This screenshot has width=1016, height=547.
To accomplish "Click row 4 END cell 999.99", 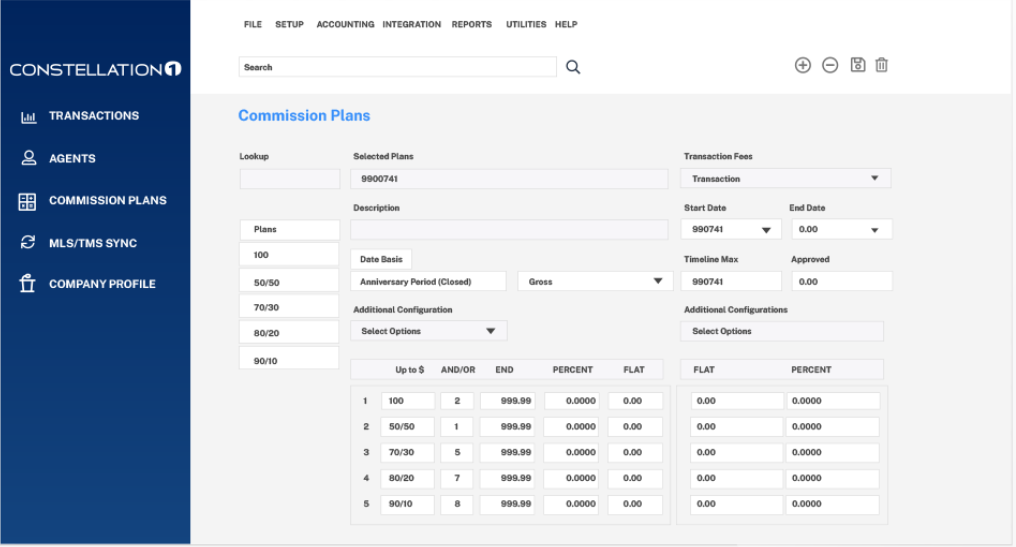I will pos(507,478).
